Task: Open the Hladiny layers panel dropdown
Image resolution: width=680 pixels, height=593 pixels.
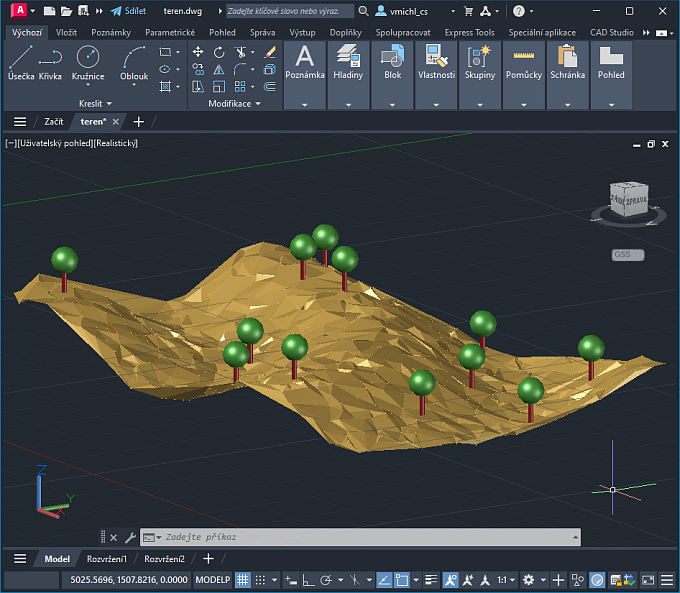Action: coord(349,104)
